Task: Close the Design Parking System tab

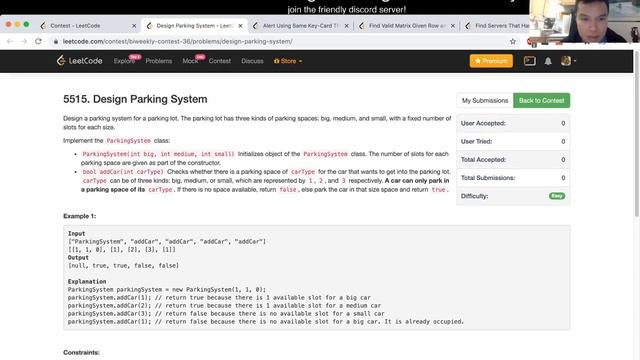Action: [x=240, y=26]
